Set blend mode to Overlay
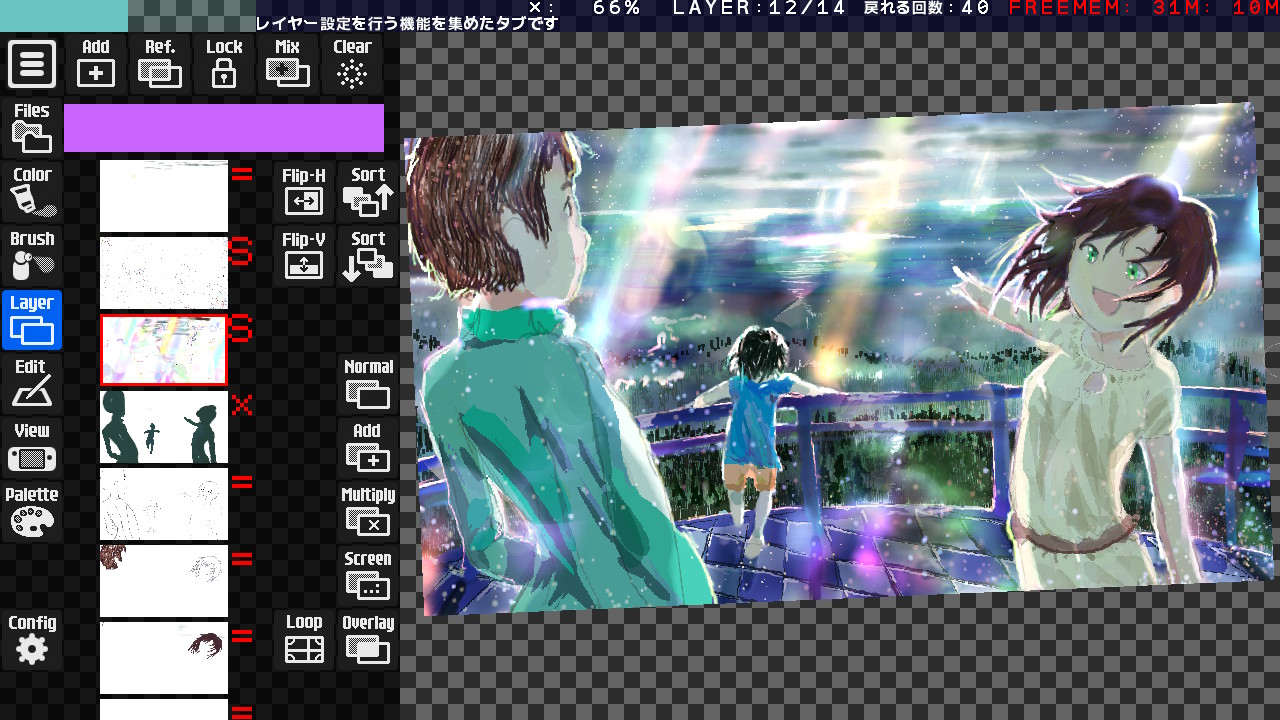 [x=368, y=640]
